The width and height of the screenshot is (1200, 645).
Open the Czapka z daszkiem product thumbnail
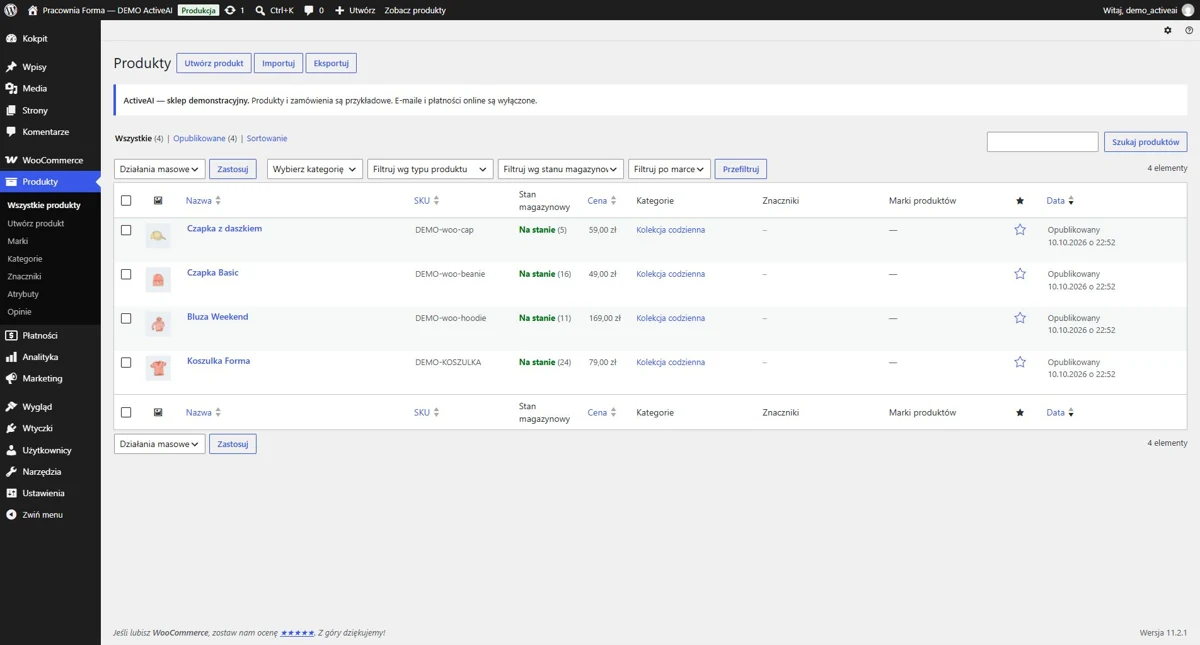pos(158,236)
